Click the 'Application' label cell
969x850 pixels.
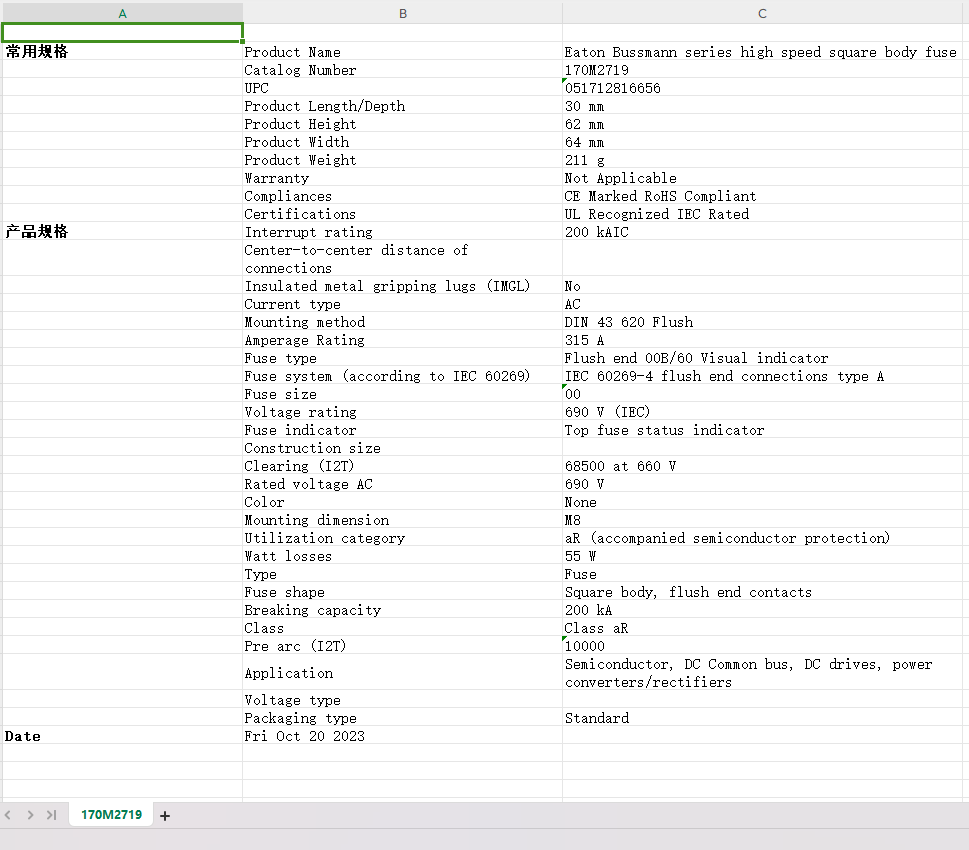[x=402, y=672]
